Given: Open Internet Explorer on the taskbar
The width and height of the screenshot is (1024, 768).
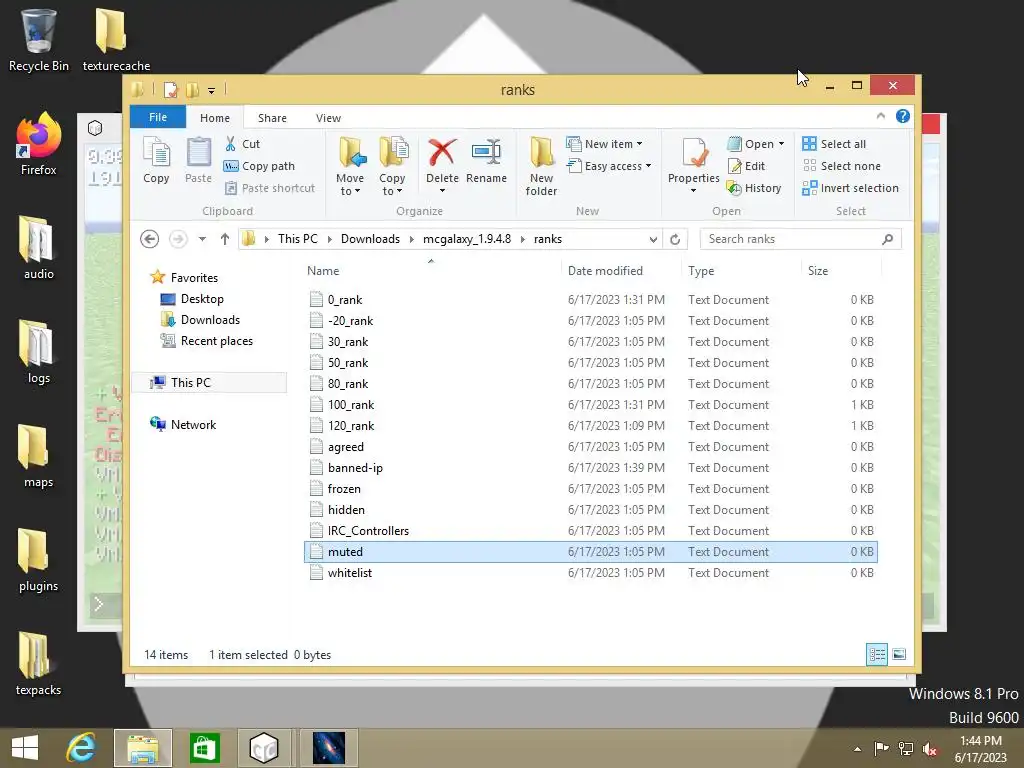Looking at the screenshot, I should tap(81, 748).
